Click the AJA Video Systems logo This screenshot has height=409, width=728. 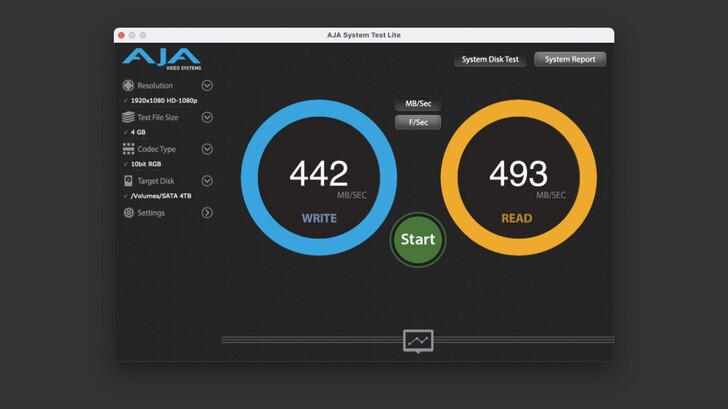pos(162,59)
